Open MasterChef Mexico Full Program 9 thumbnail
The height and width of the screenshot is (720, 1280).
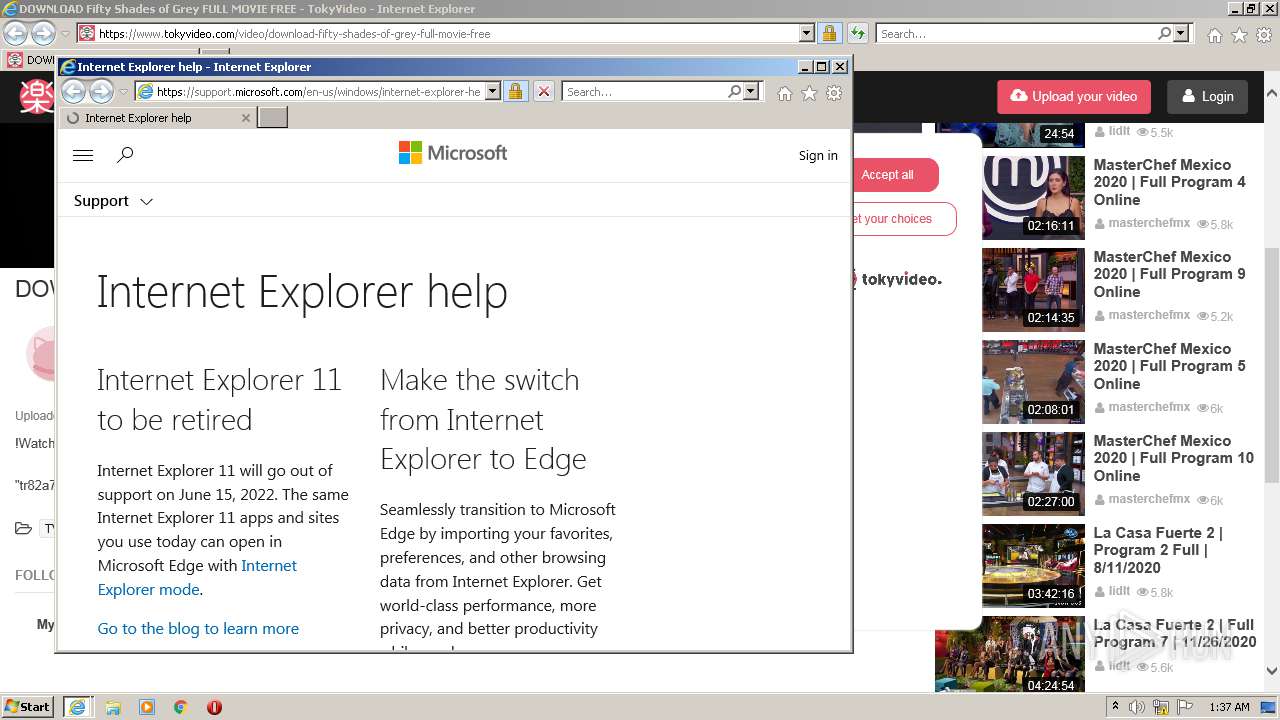(x=1033, y=290)
